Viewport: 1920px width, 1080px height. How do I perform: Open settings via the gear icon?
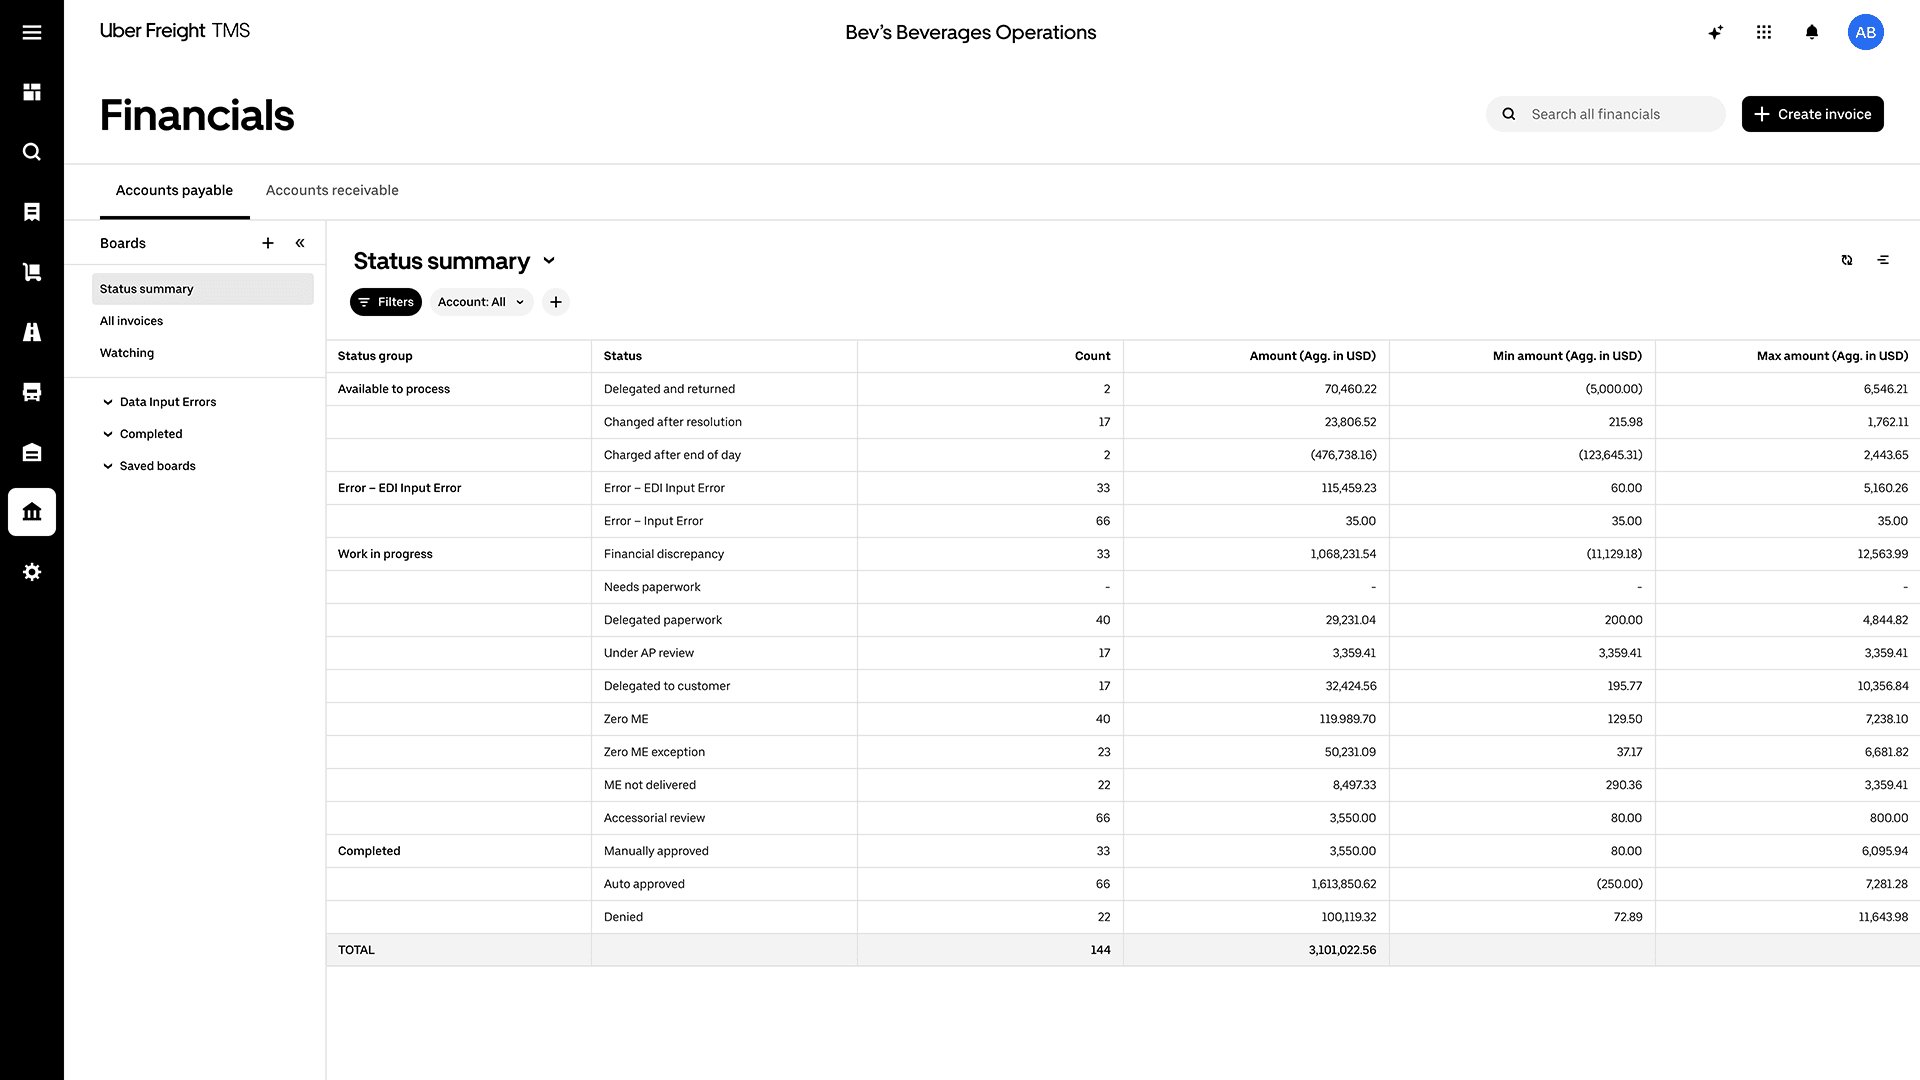(x=32, y=571)
